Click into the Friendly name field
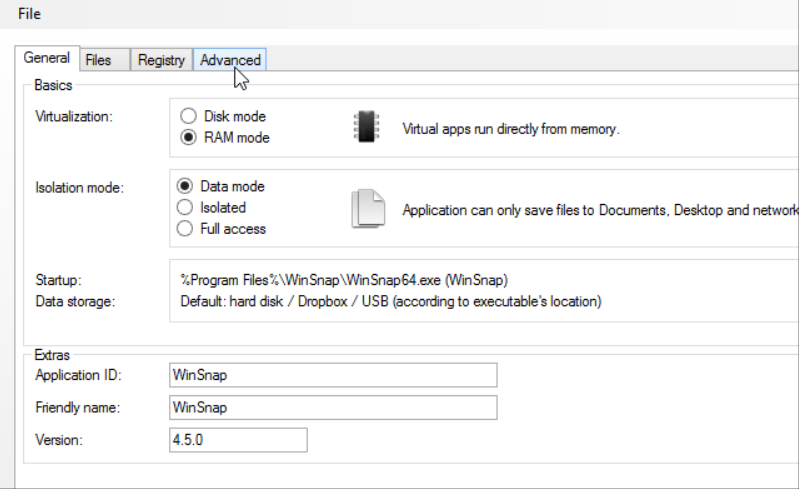The image size is (799, 489). pyautogui.click(x=333, y=408)
